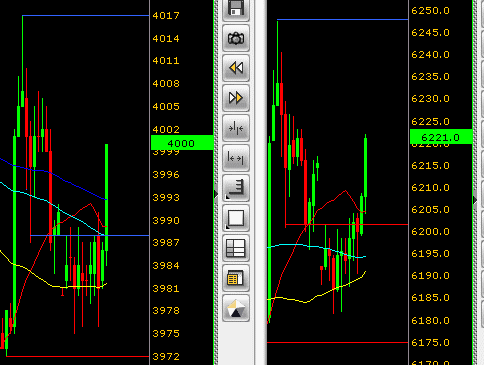484x365 pixels.
Task: Expand the chart with outward-arrows icon
Action: pyautogui.click(x=236, y=158)
